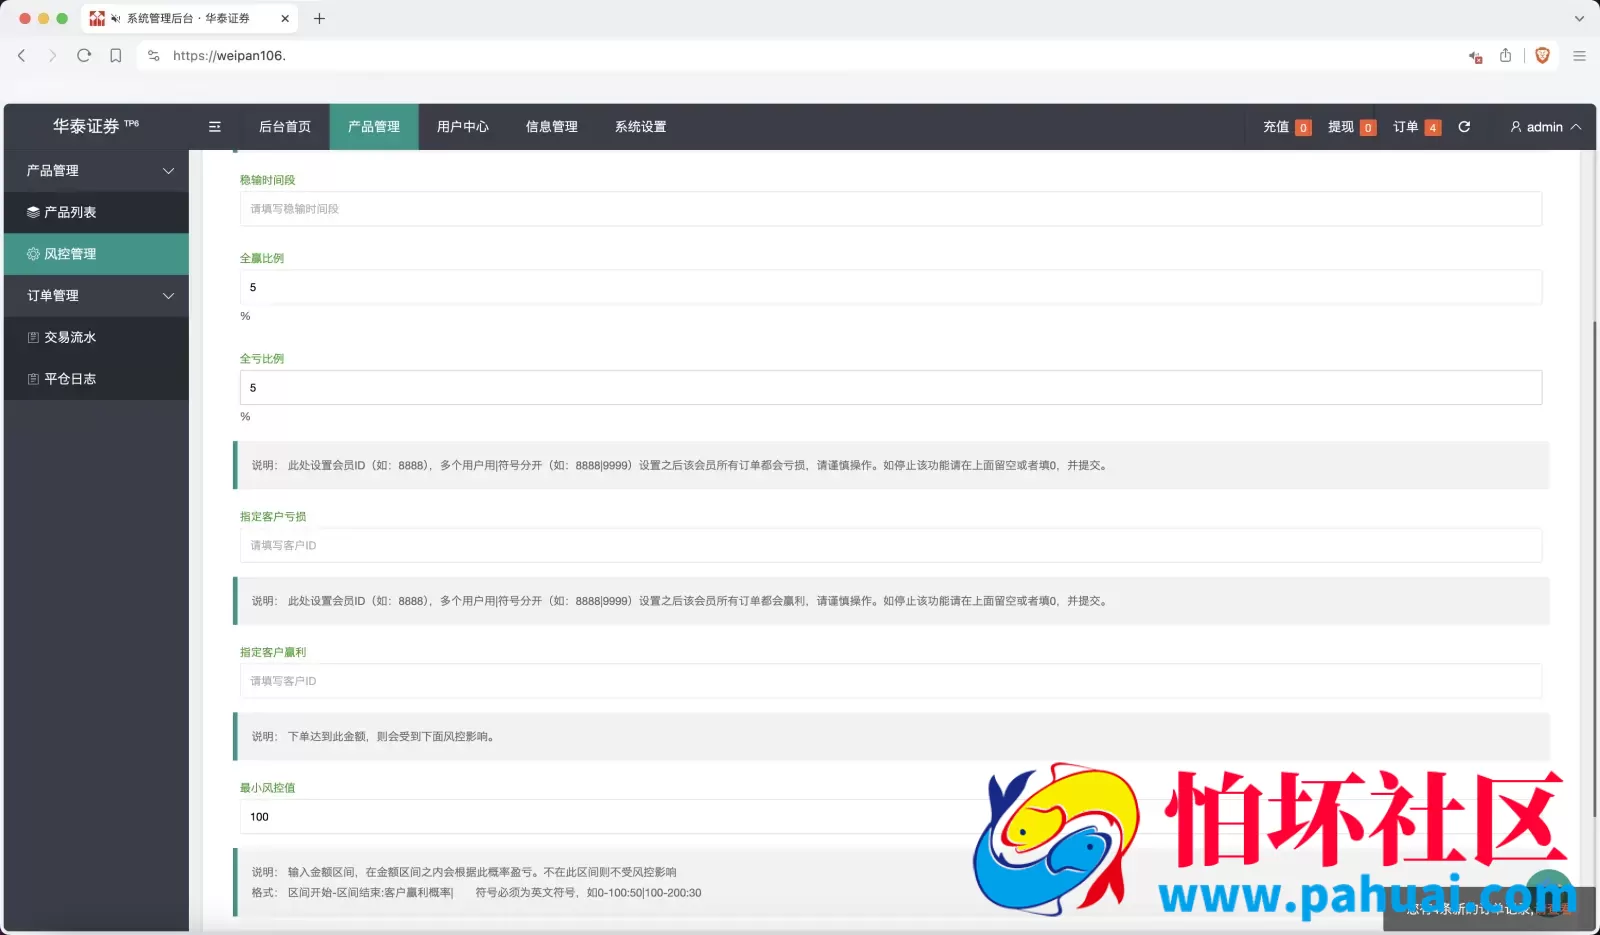The width and height of the screenshot is (1600, 935).
Task: Click the 平仓日志 document icon
Action: [x=33, y=379]
